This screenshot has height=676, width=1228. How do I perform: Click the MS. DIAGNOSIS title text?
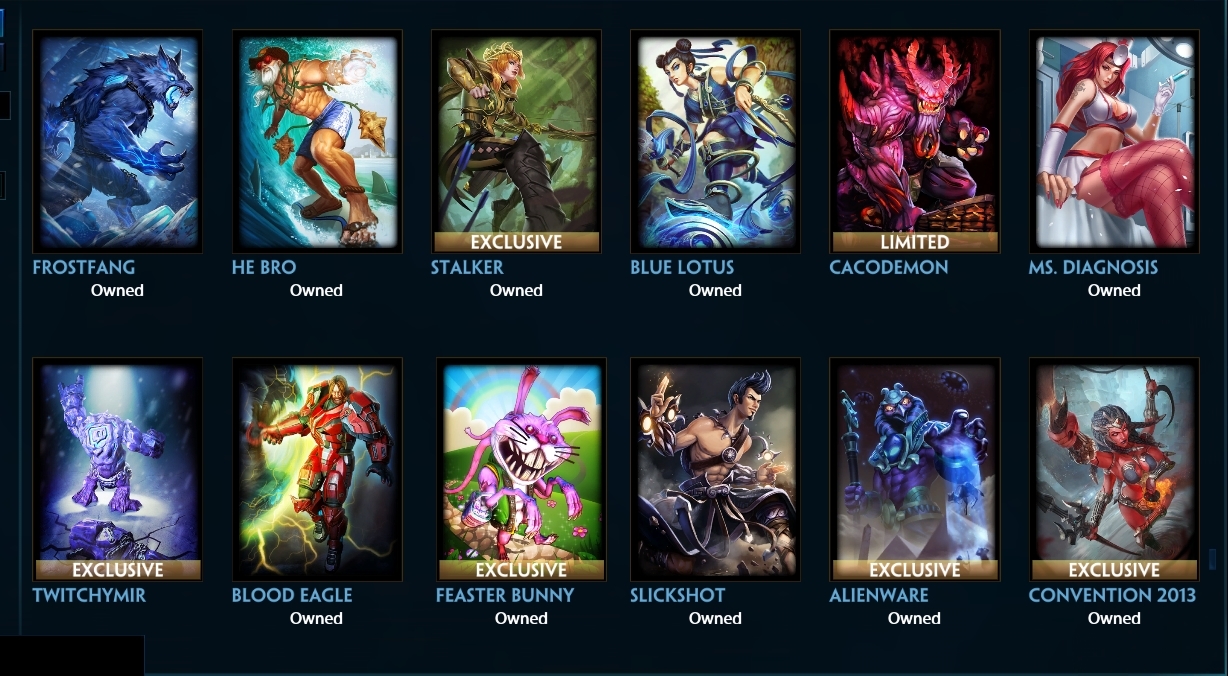[1094, 267]
